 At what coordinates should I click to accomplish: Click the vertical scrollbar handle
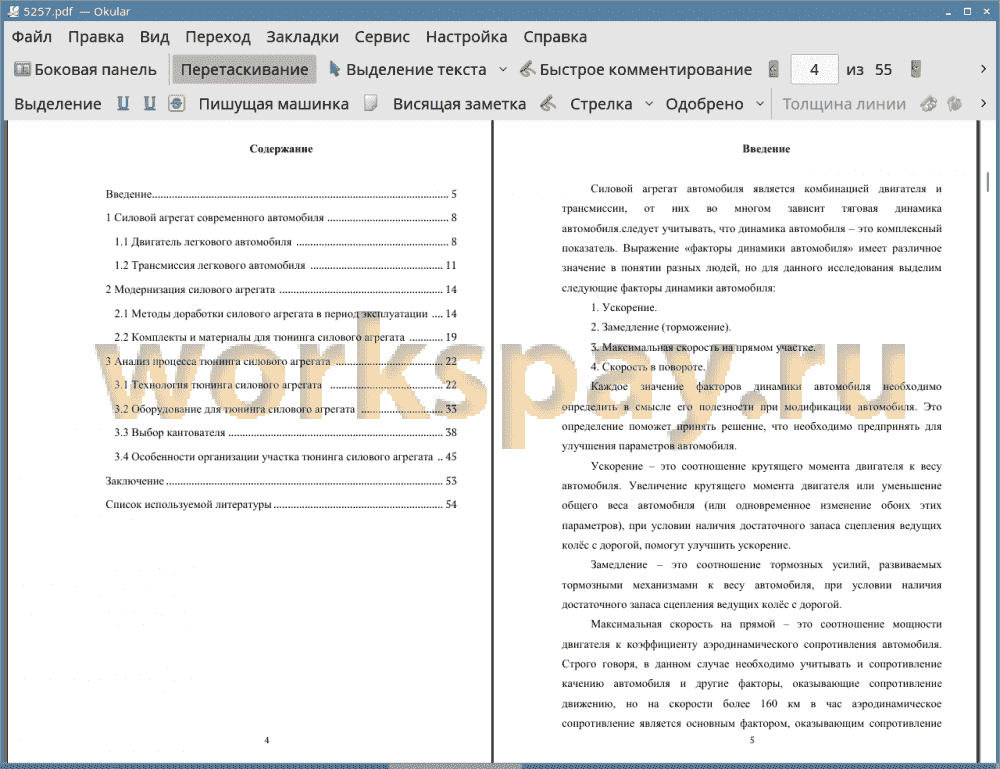pyautogui.click(x=988, y=182)
